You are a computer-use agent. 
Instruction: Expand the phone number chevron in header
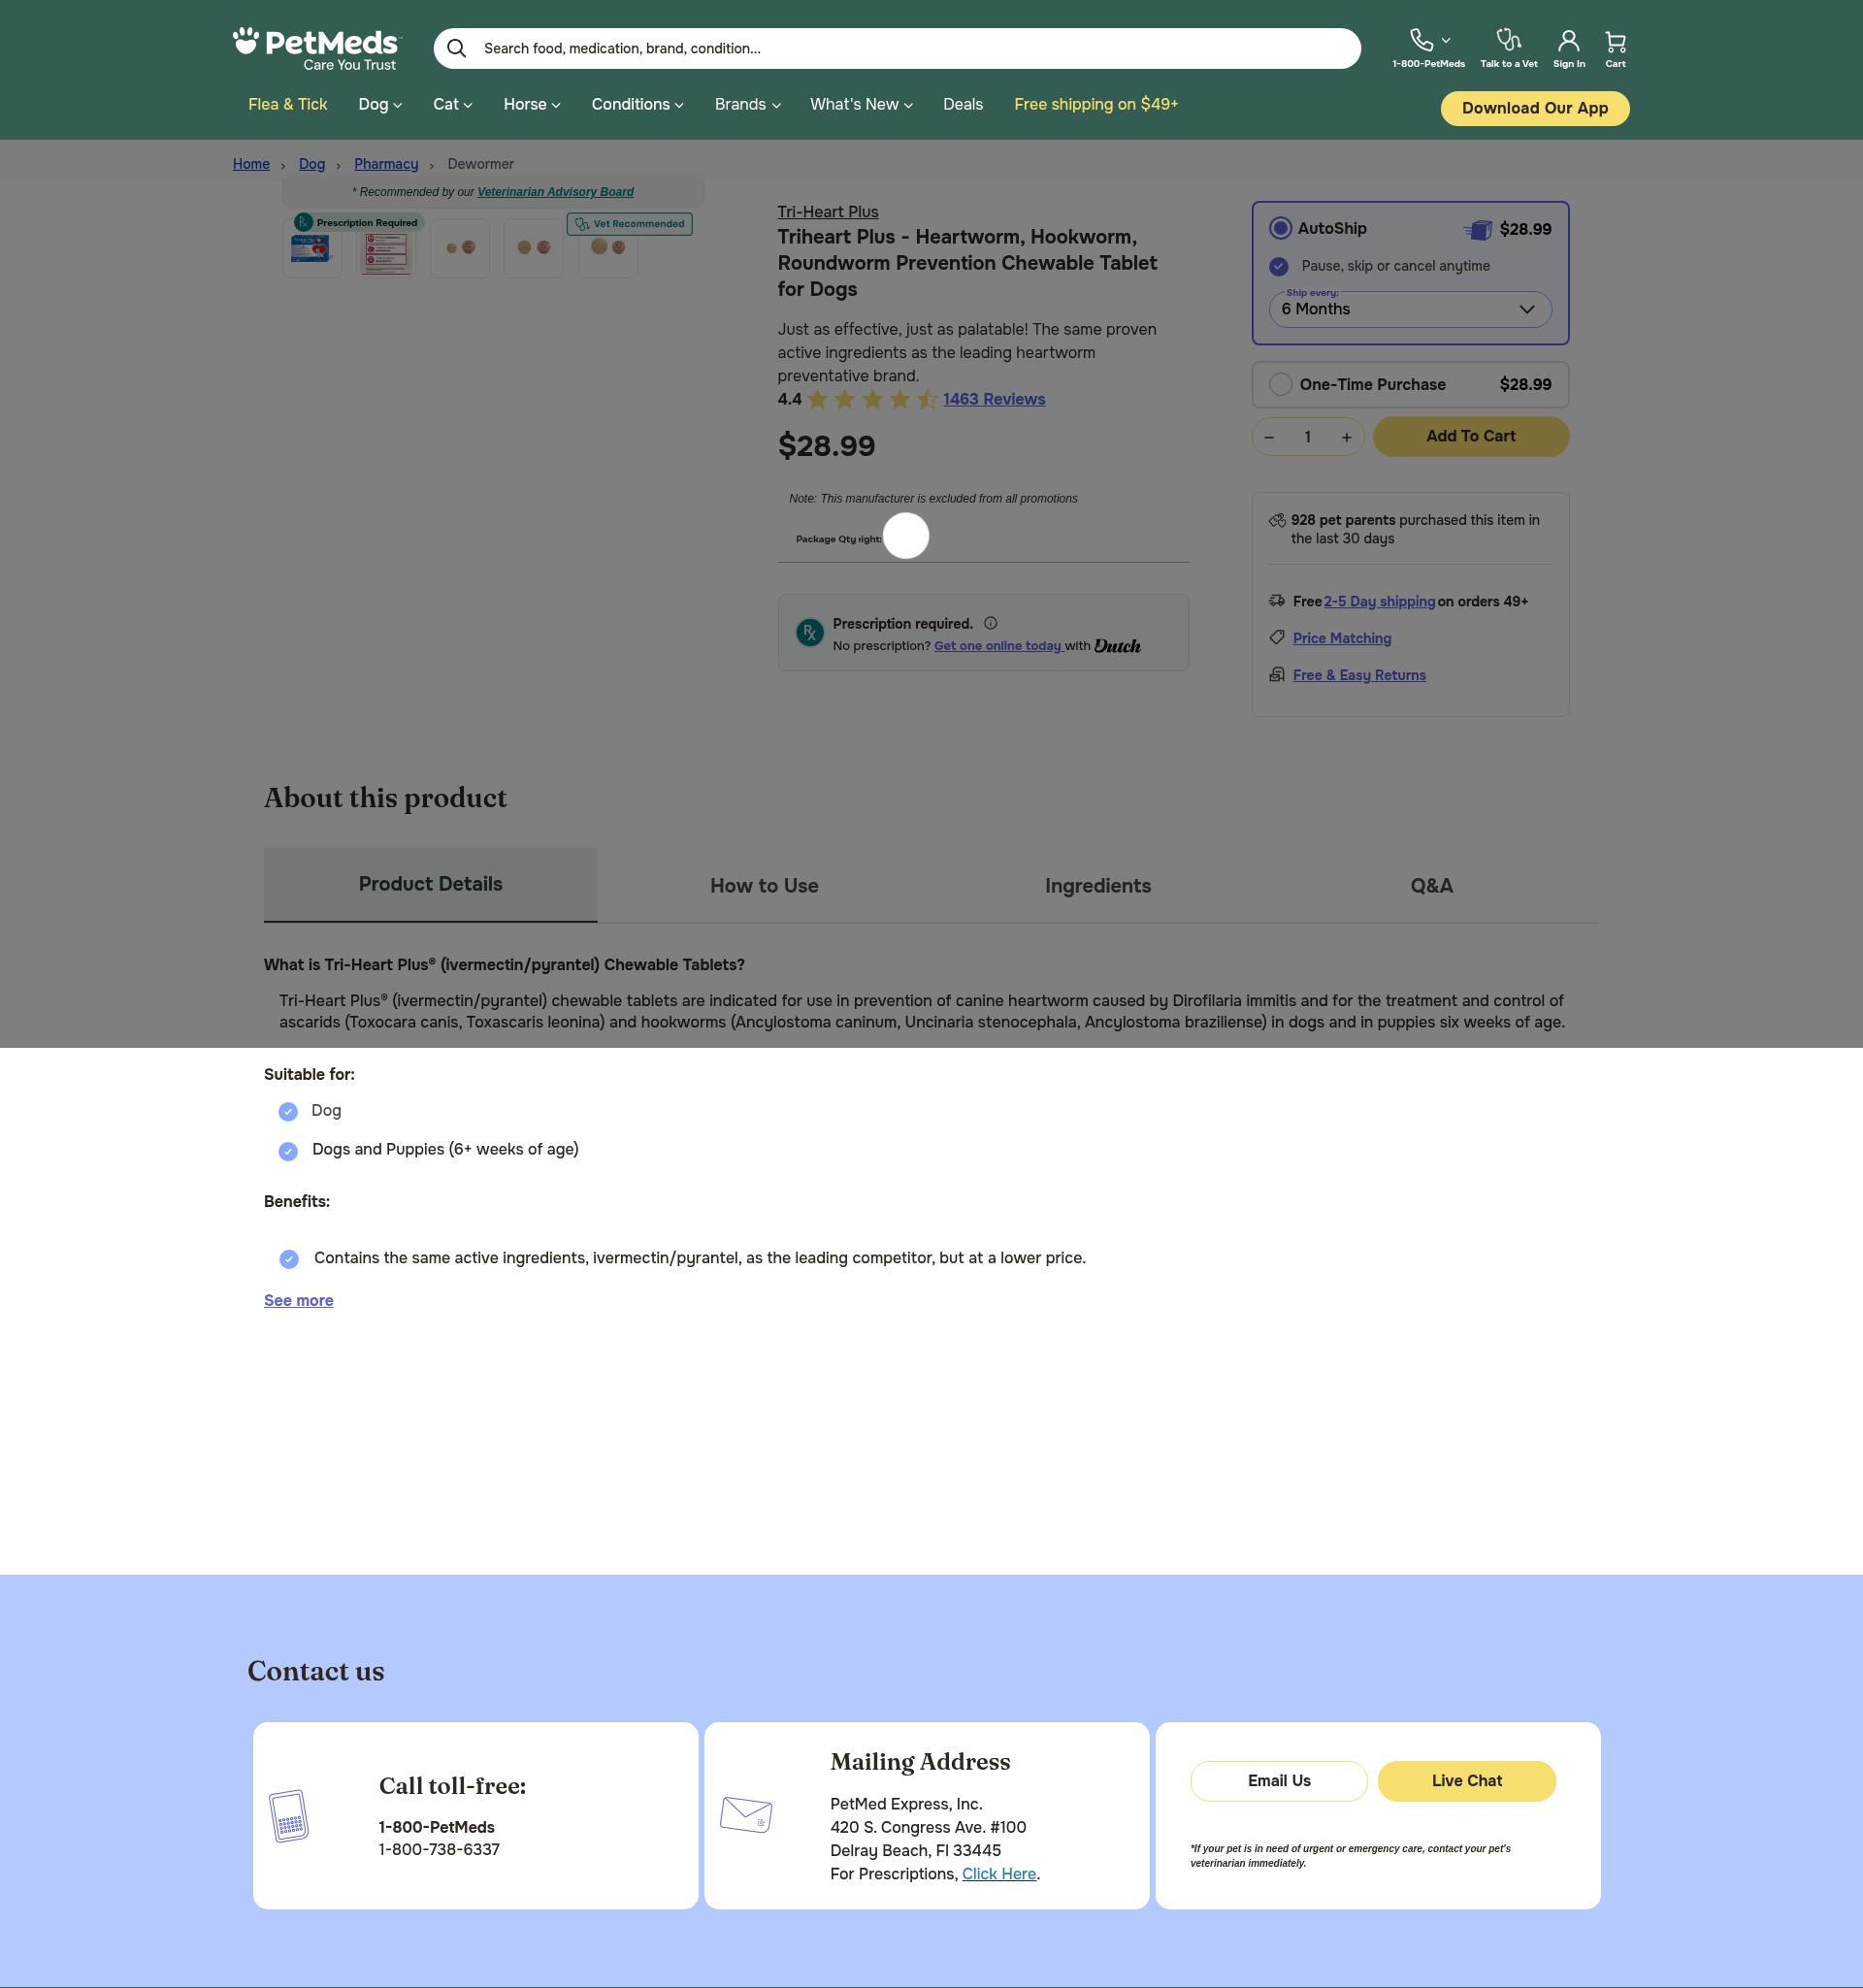click(x=1446, y=40)
